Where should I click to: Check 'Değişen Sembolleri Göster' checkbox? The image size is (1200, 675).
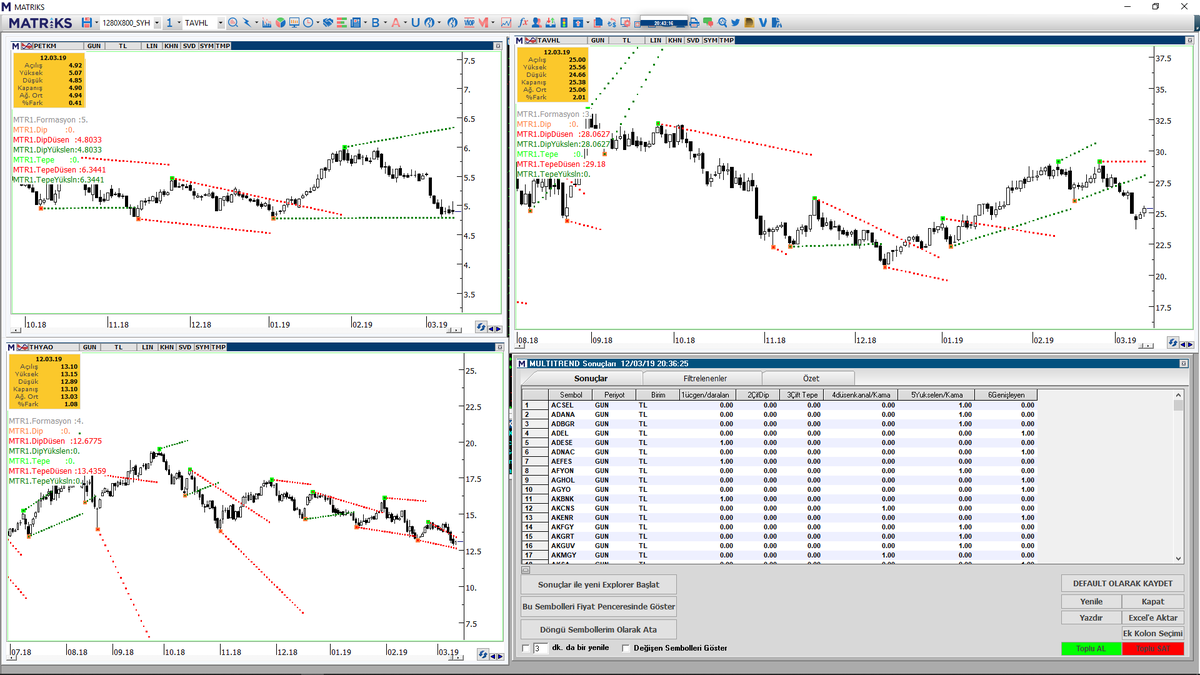(x=626, y=648)
